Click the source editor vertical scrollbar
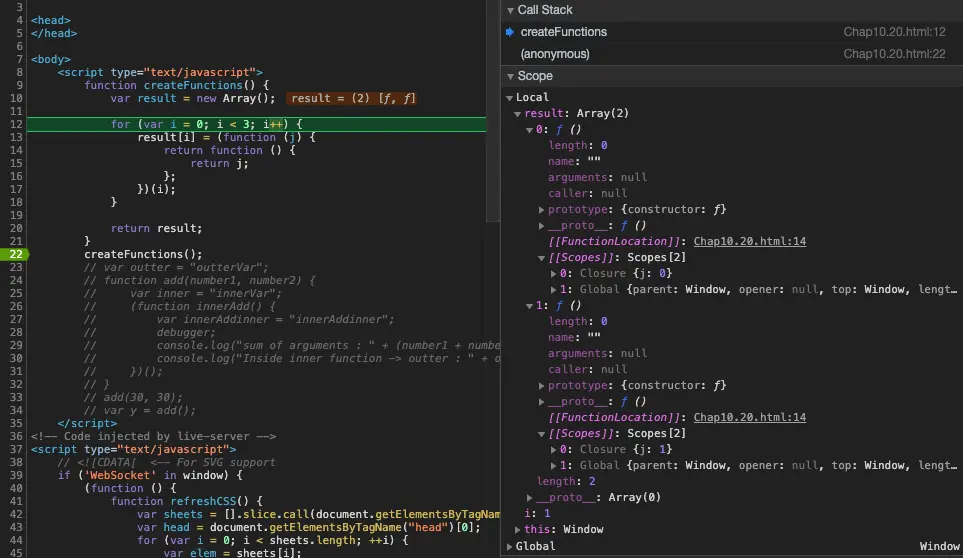 493,110
